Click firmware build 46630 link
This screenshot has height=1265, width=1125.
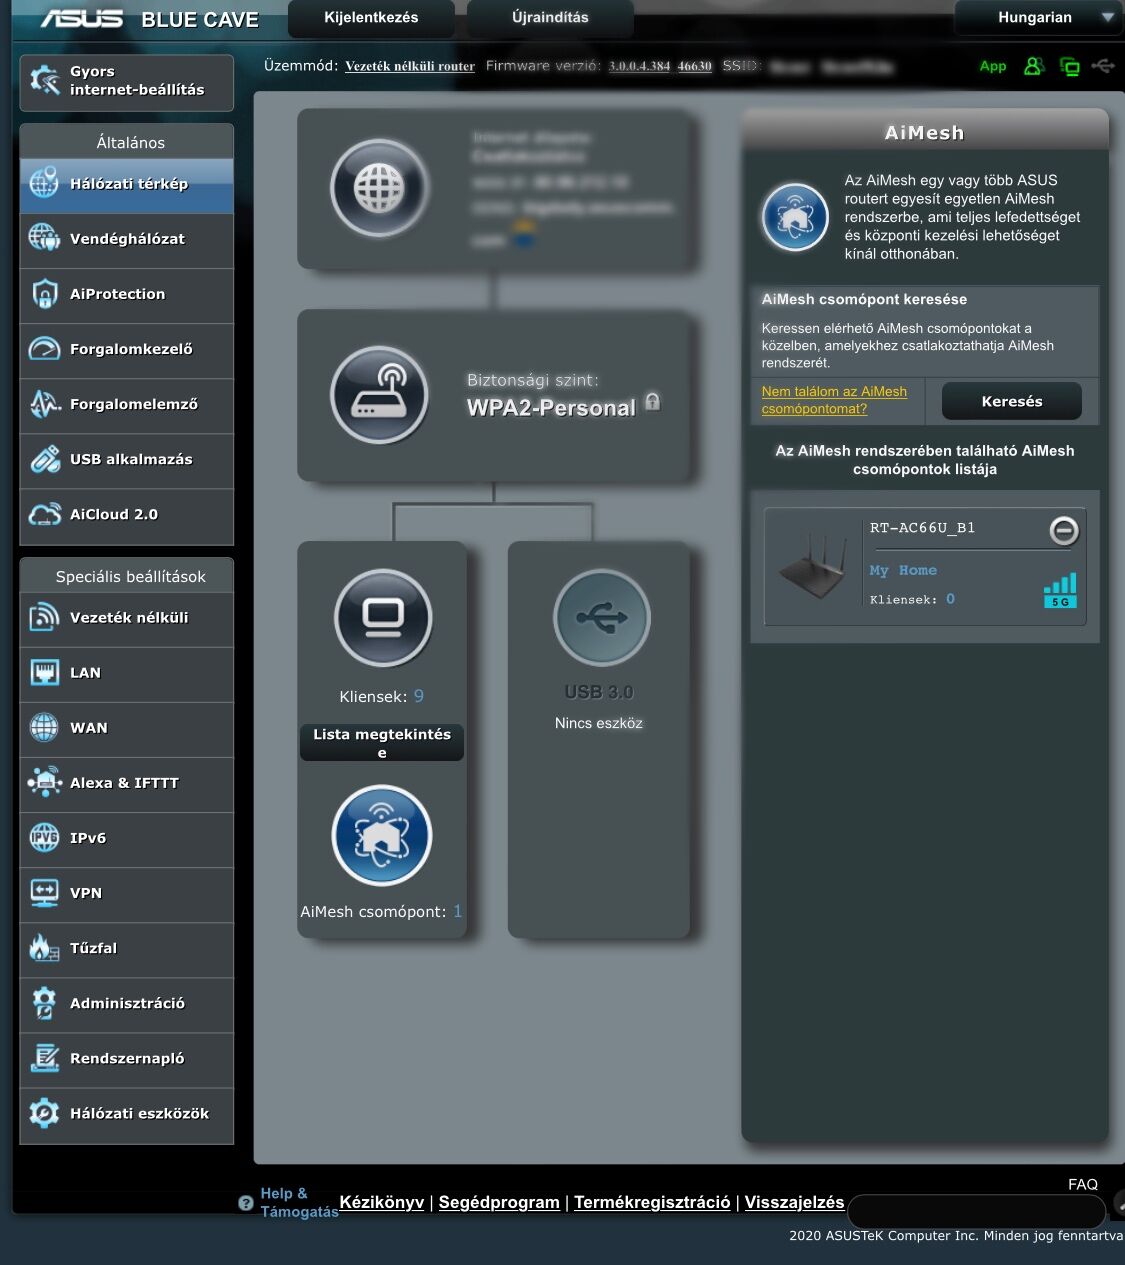click(695, 66)
